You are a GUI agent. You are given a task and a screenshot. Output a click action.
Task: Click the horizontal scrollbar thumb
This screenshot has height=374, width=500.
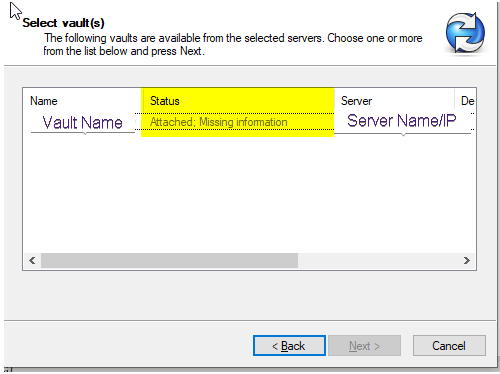(169, 260)
